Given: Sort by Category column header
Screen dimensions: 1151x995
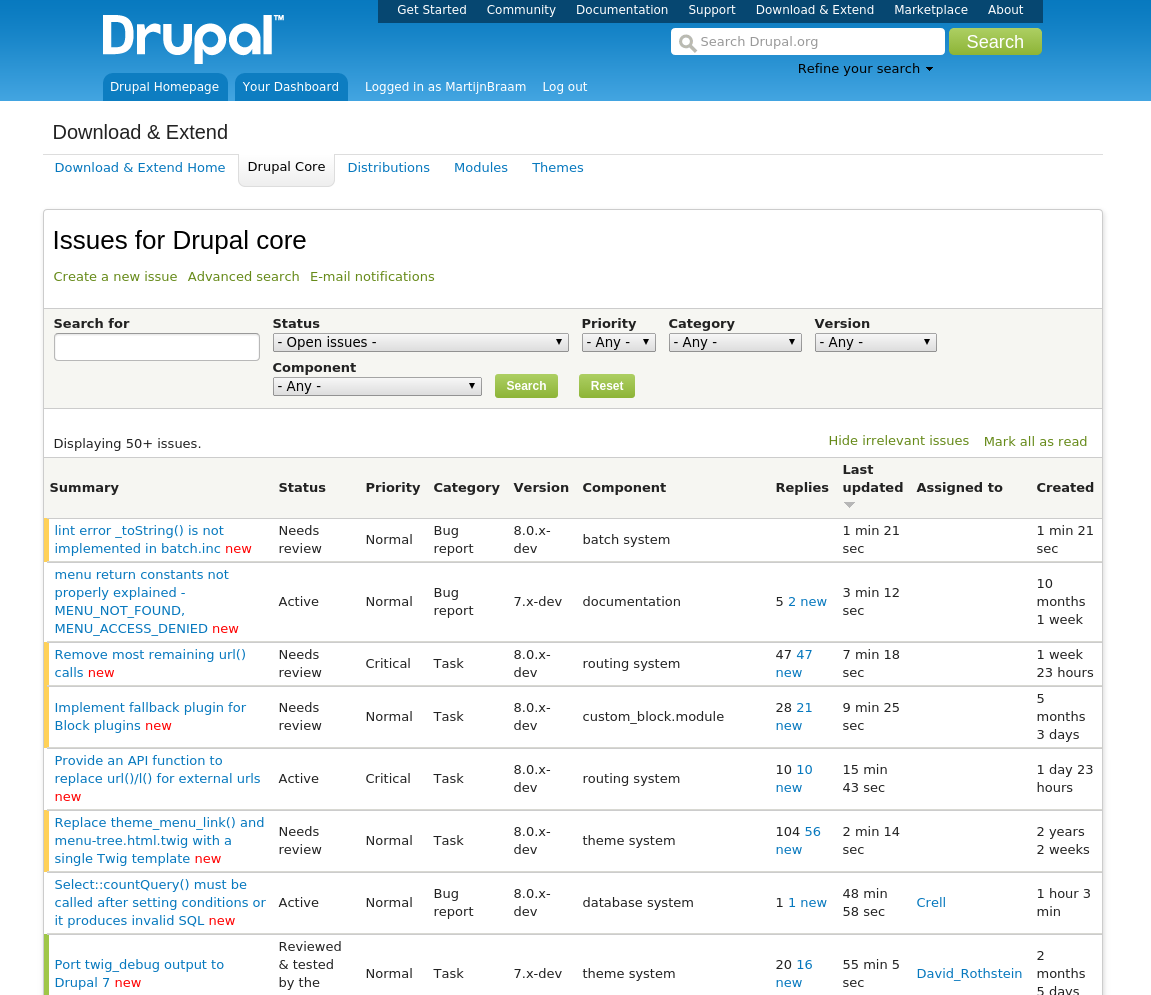Looking at the screenshot, I should 466,488.
